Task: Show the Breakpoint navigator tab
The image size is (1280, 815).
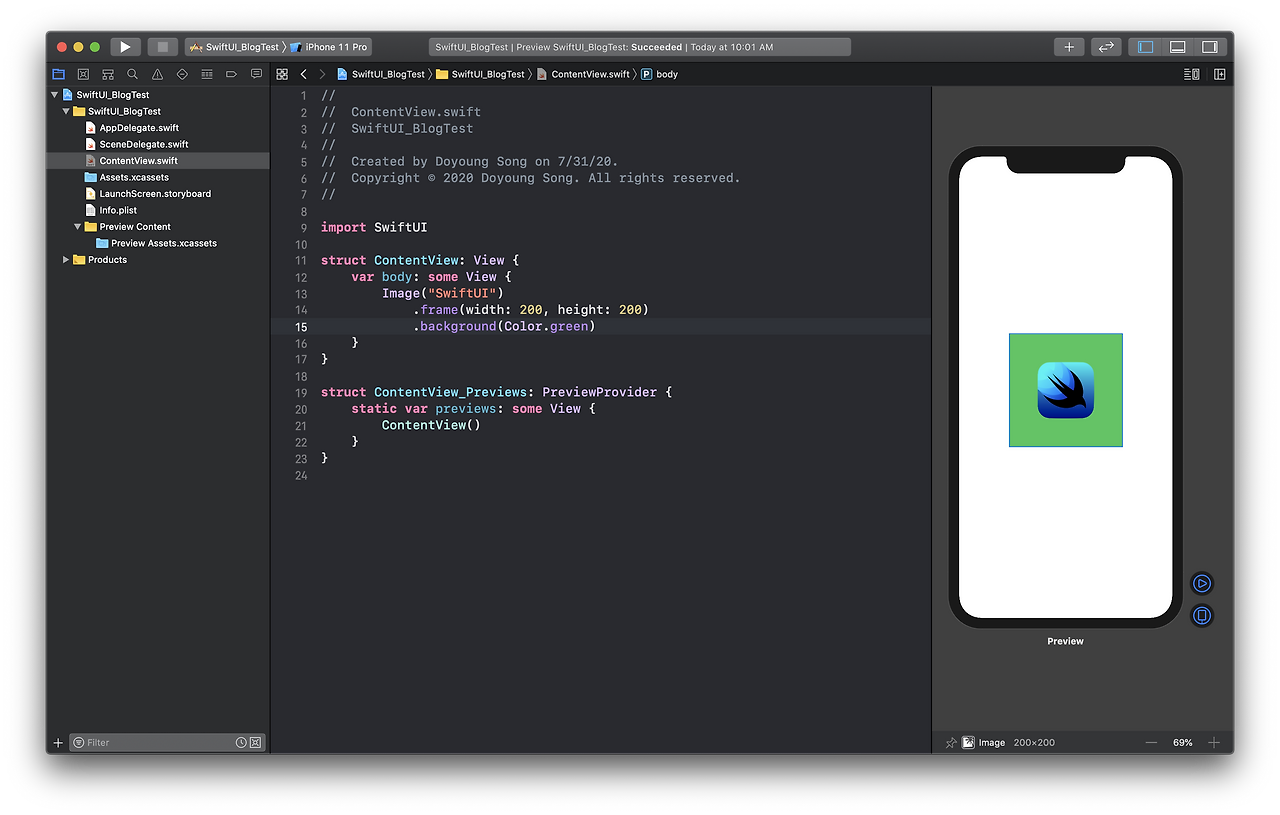Action: tap(231, 74)
